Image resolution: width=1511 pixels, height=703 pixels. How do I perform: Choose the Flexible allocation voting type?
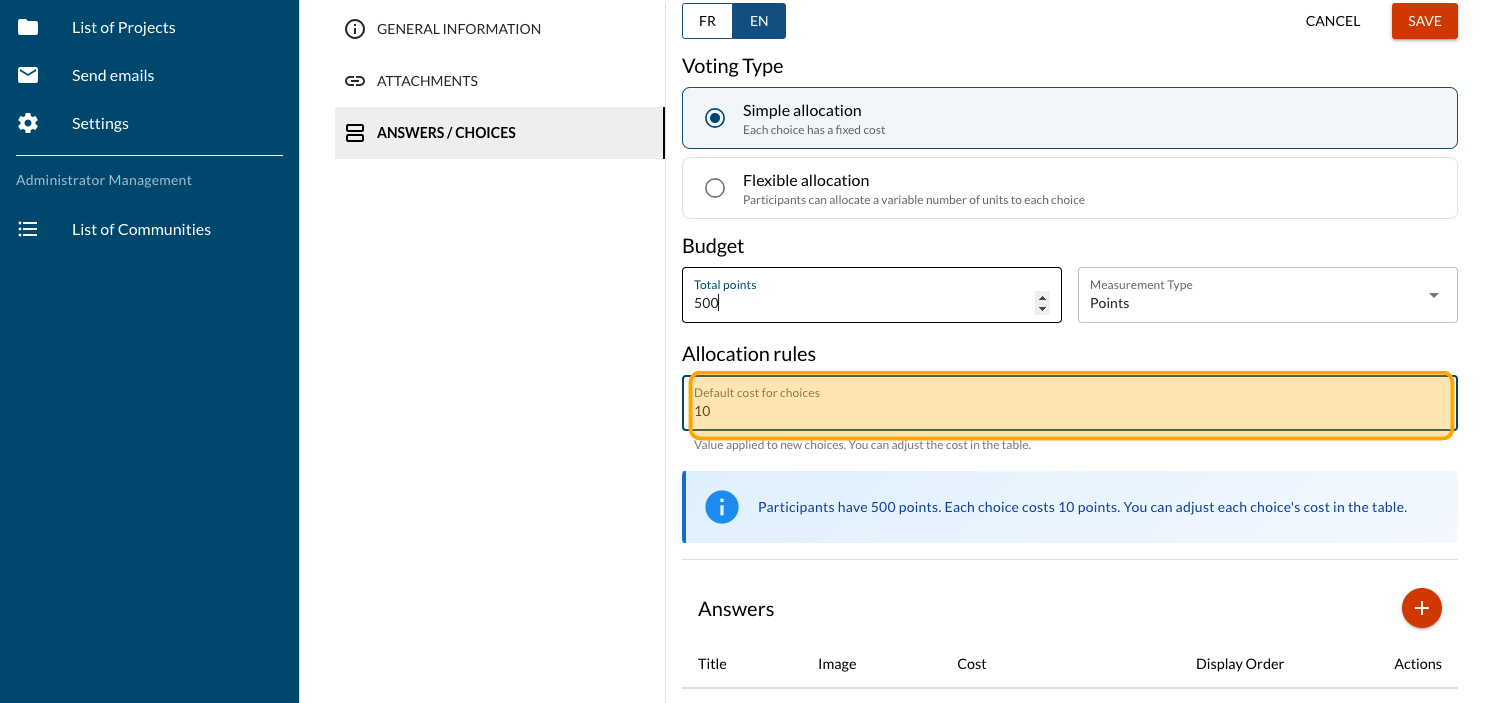(x=715, y=188)
